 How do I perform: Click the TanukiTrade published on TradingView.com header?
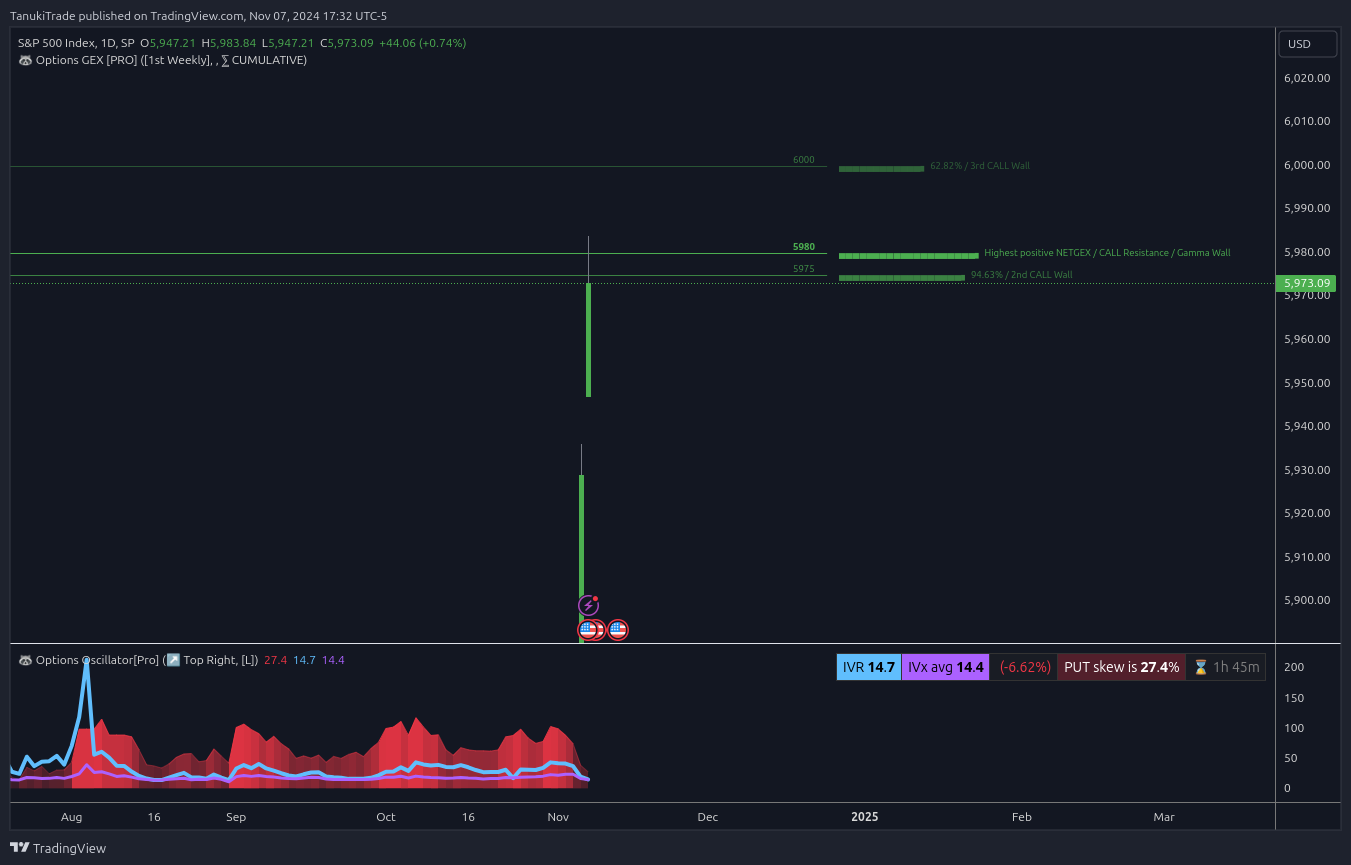pos(198,16)
